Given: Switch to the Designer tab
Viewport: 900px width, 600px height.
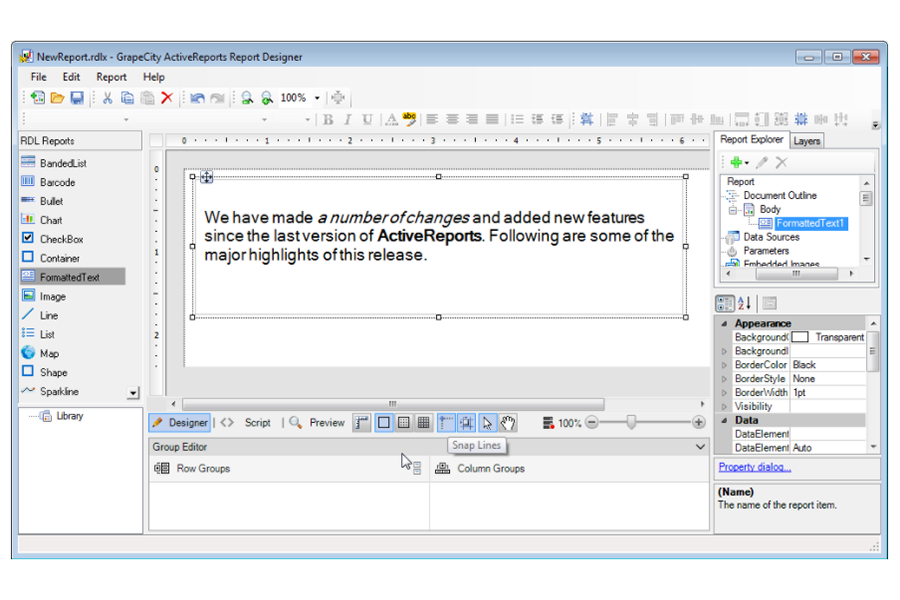Looking at the screenshot, I should [x=180, y=423].
